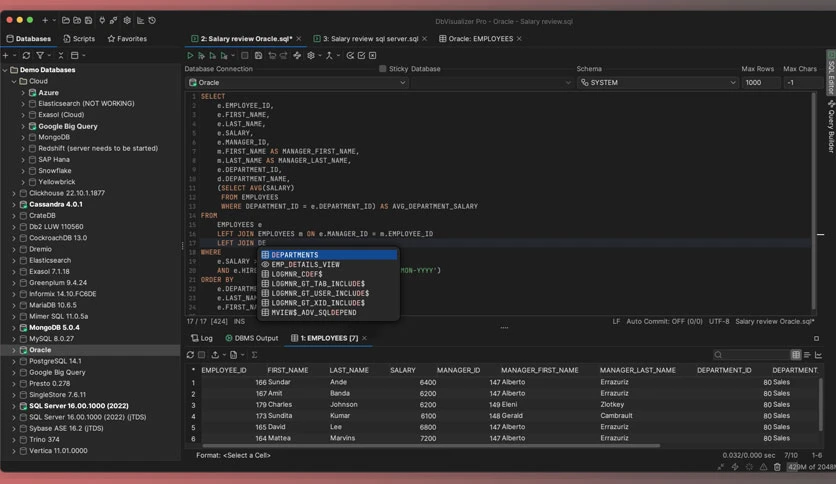836x484 pixels.
Task: Maximize the result panel
Action: tap(816, 338)
